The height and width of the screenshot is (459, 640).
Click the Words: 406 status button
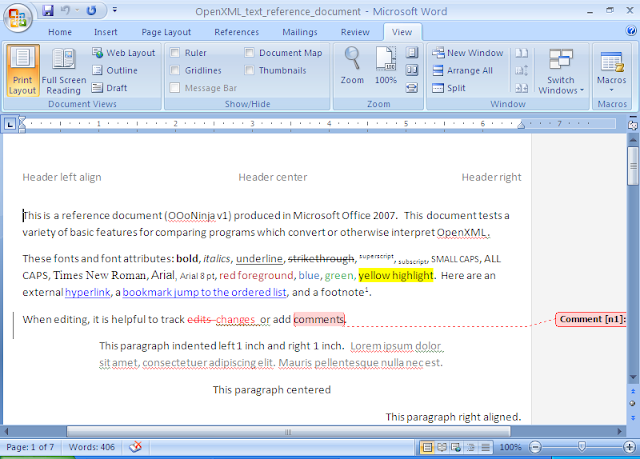coord(88,447)
